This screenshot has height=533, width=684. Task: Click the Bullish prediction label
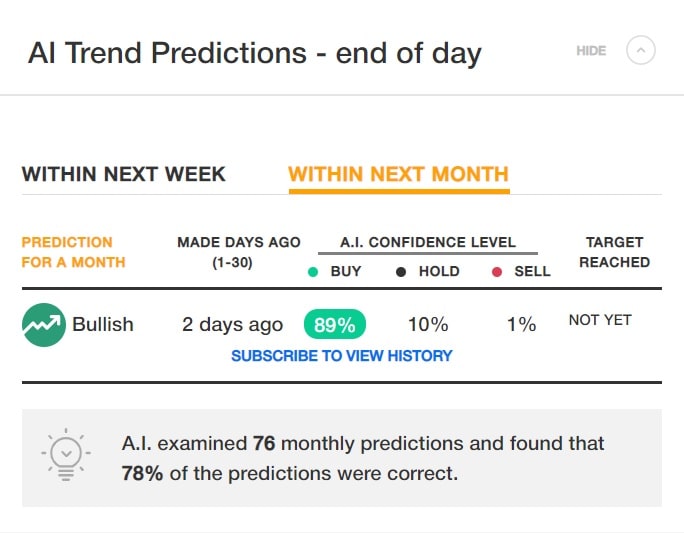pyautogui.click(x=103, y=325)
